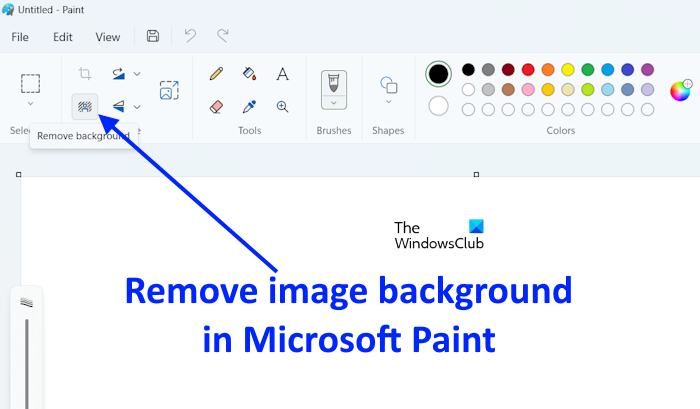Select the Color 2 white background swatch
This screenshot has width=700, height=409.
(x=438, y=106)
